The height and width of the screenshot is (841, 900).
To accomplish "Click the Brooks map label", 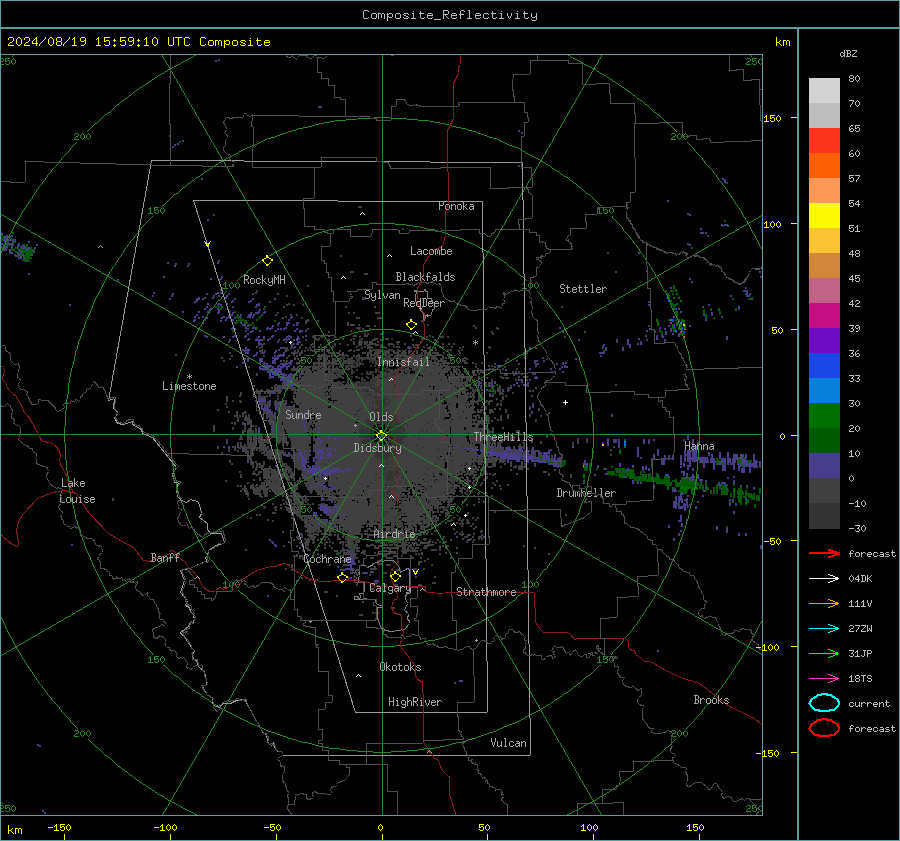I will [x=711, y=700].
